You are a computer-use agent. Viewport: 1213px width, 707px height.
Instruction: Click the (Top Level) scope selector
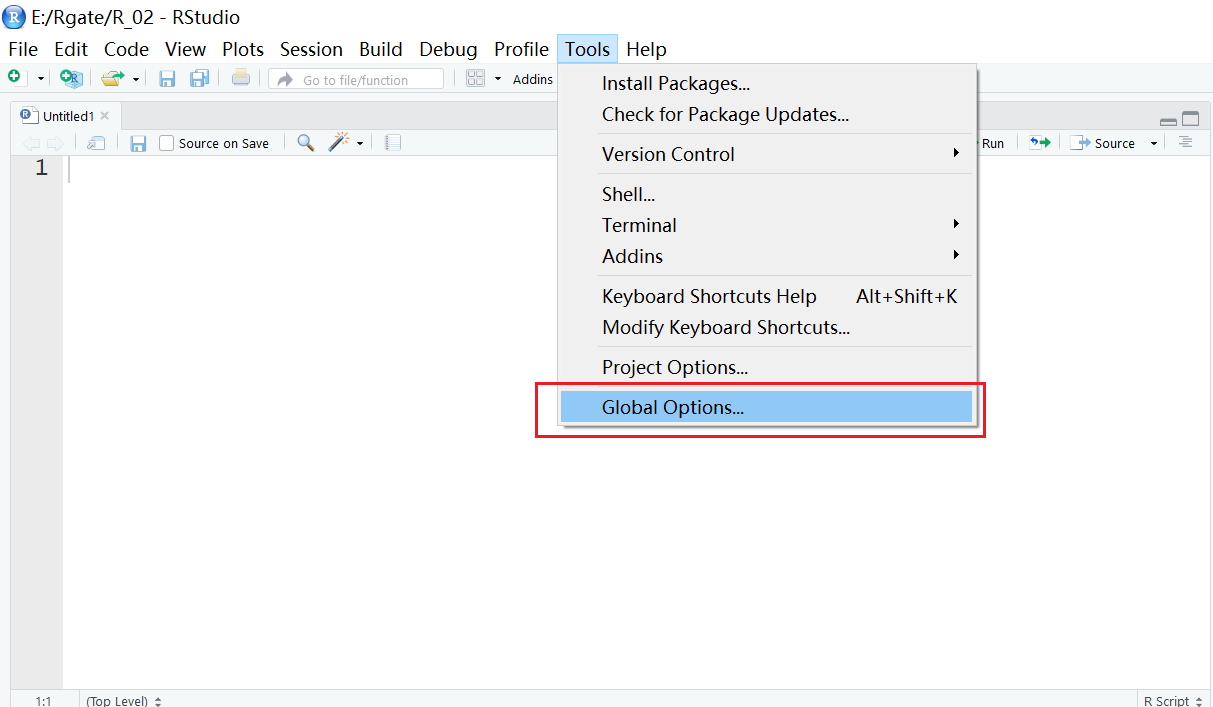click(x=124, y=701)
